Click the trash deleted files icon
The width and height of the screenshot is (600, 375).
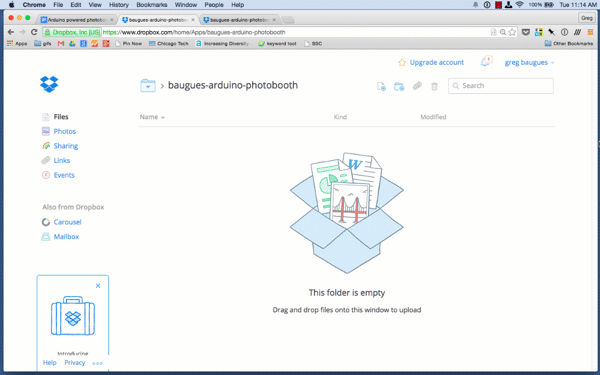coord(434,86)
